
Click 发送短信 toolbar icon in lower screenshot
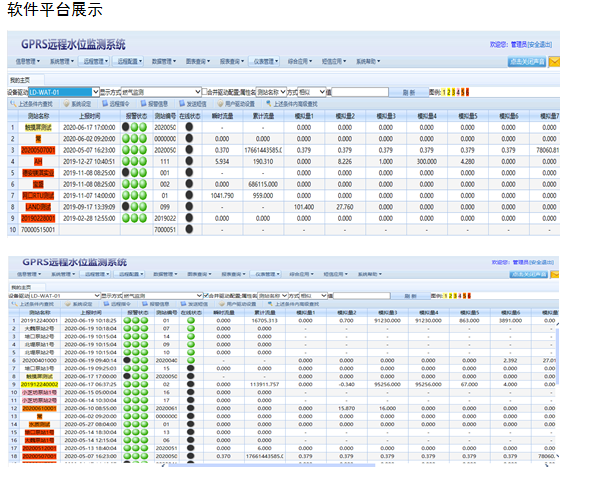coord(184,303)
